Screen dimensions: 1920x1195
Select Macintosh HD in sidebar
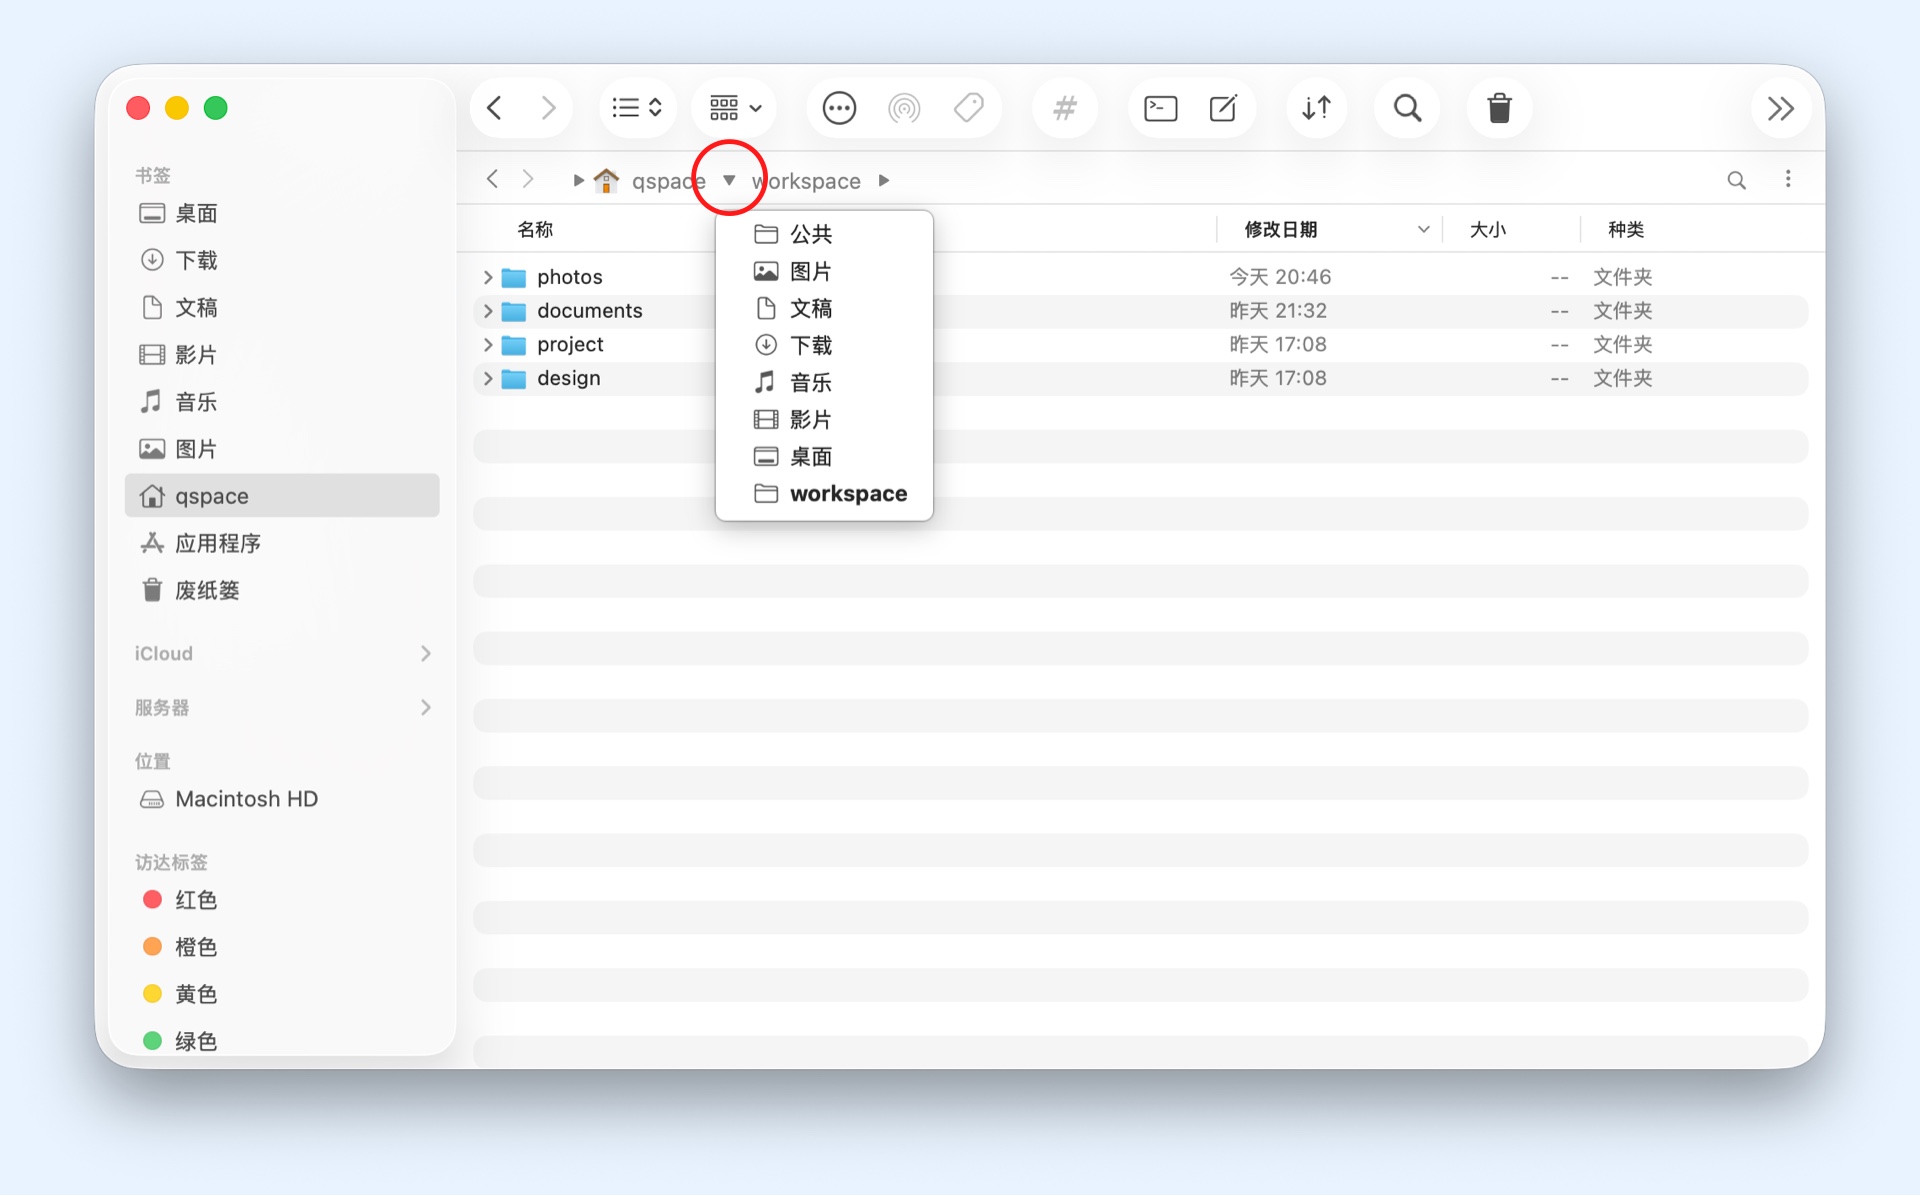point(246,799)
